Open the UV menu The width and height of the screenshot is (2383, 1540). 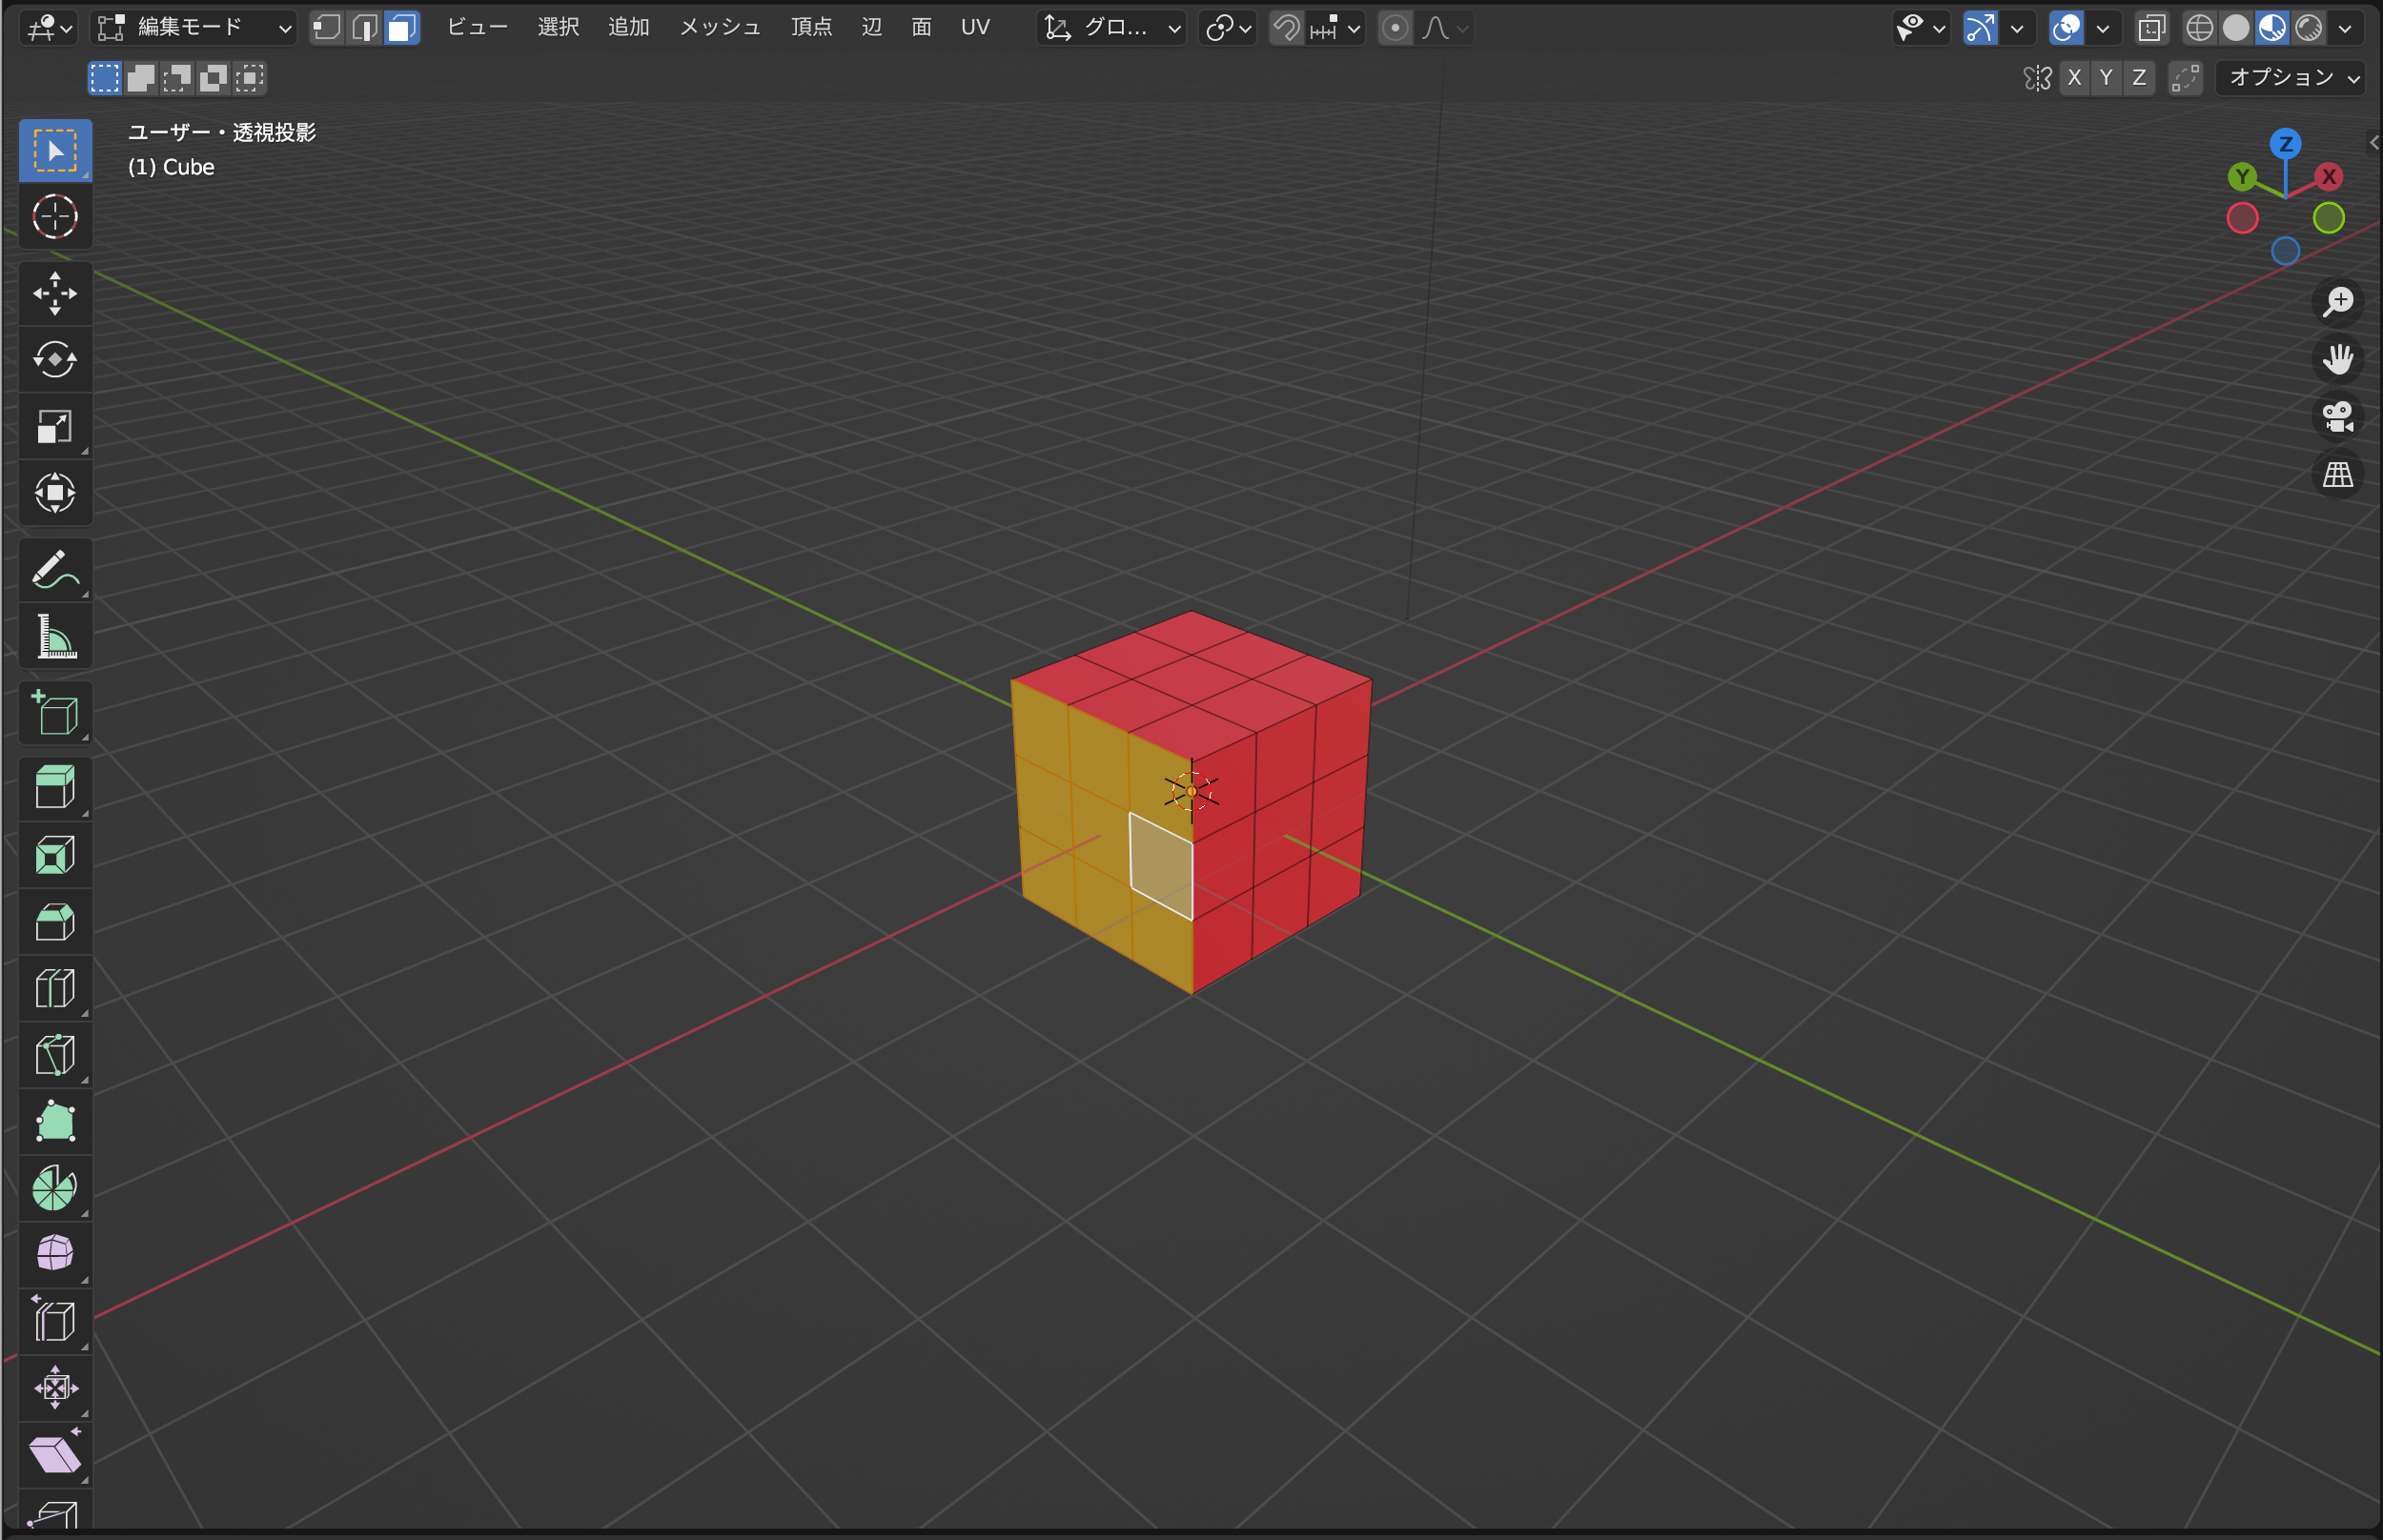975,28
